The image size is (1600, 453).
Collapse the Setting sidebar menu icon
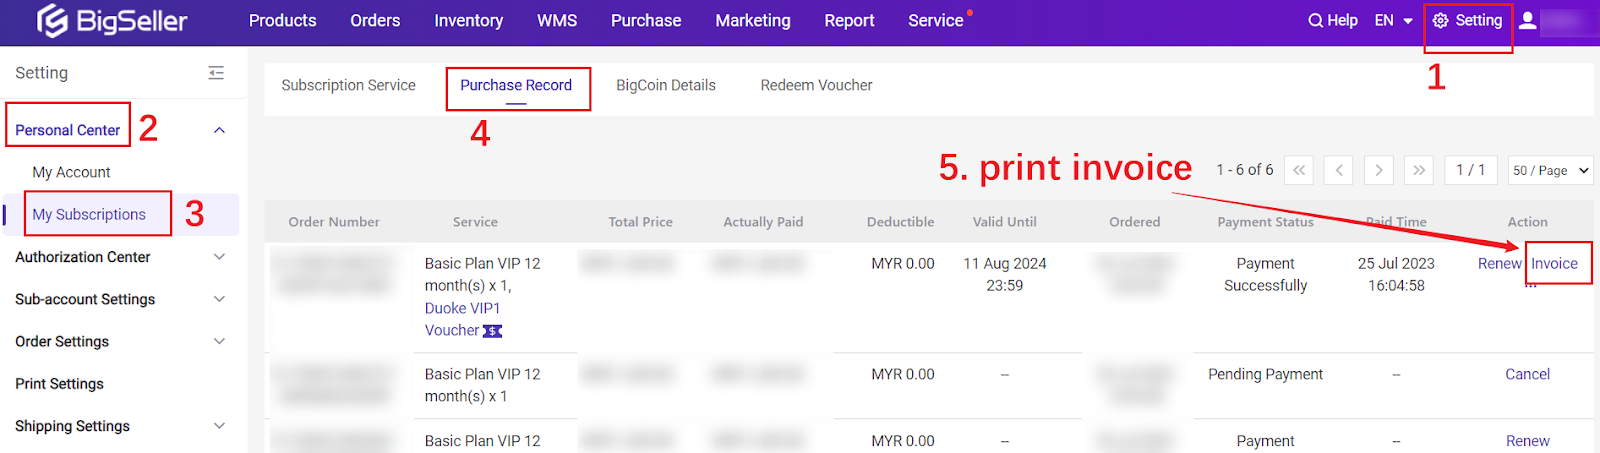pyautogui.click(x=216, y=73)
